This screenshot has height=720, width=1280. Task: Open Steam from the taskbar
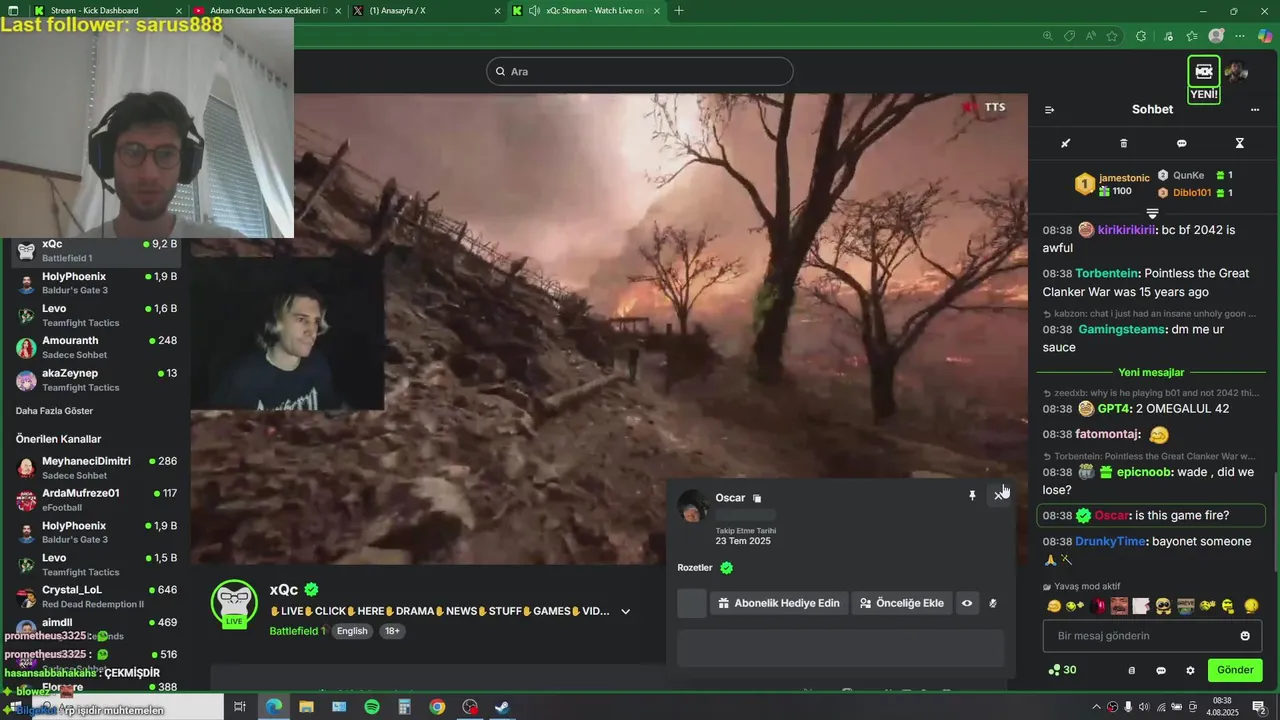(502, 707)
